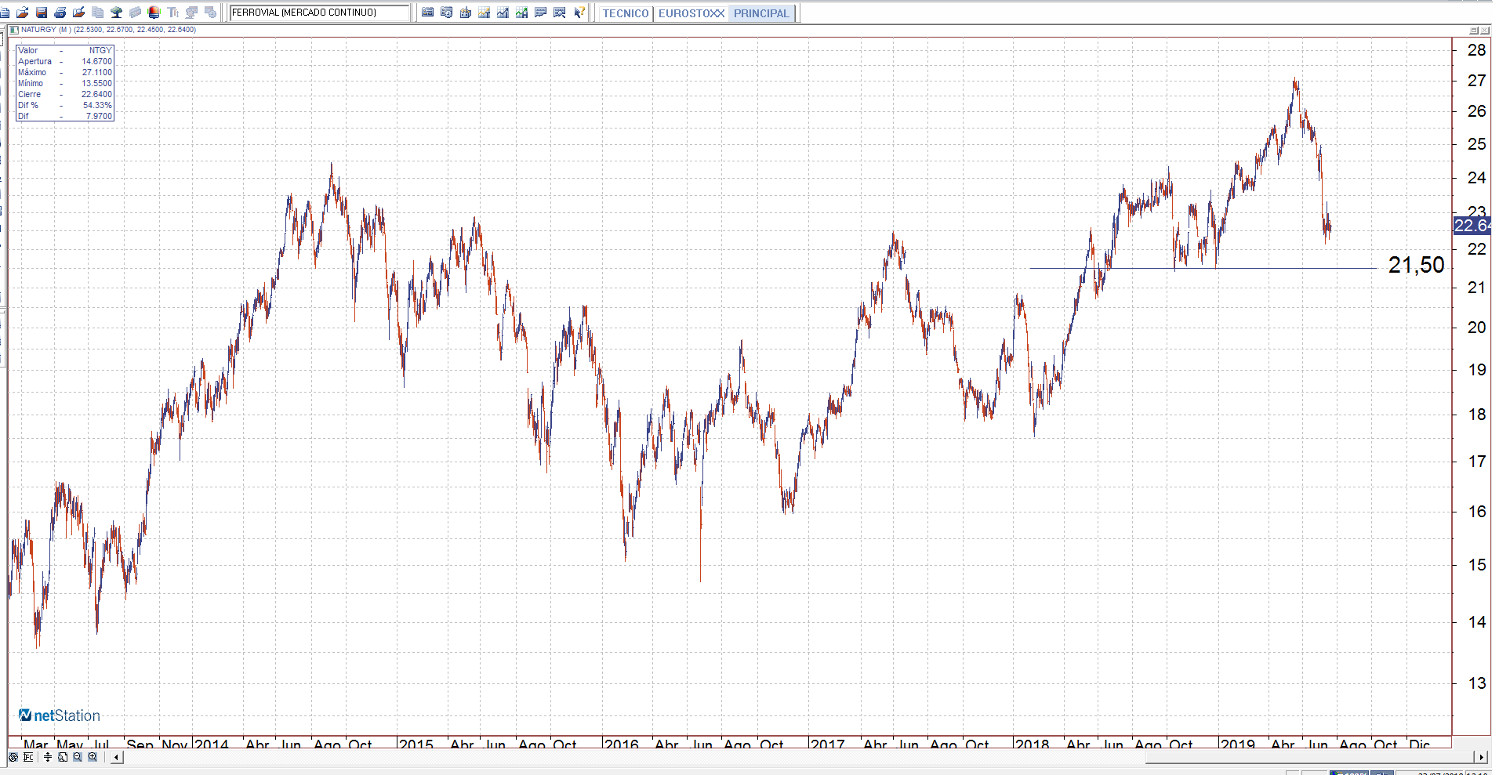
Task: Click the NTGY data info box
Action: click(65, 84)
